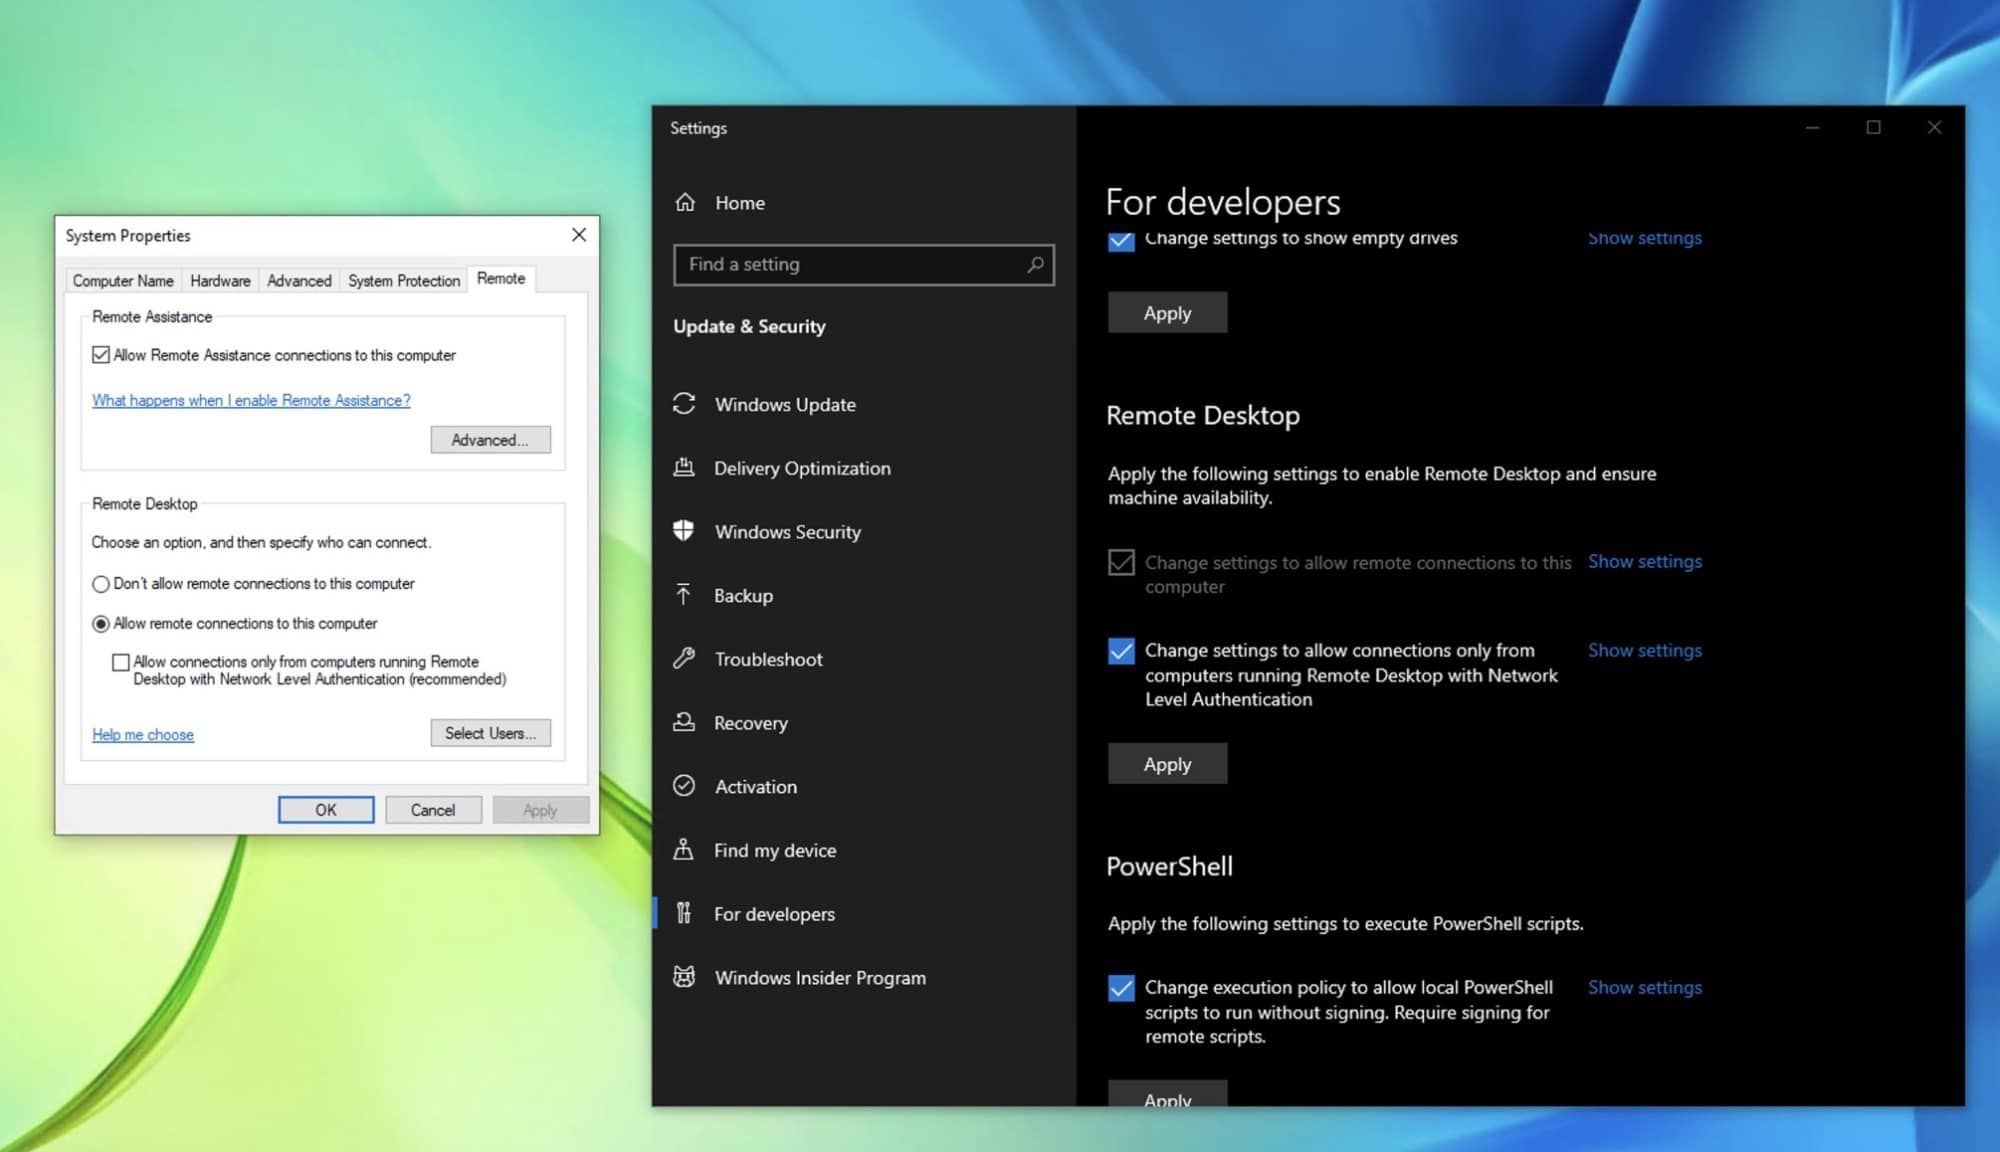Close the Settings window
2000x1152 pixels.
click(x=1934, y=127)
